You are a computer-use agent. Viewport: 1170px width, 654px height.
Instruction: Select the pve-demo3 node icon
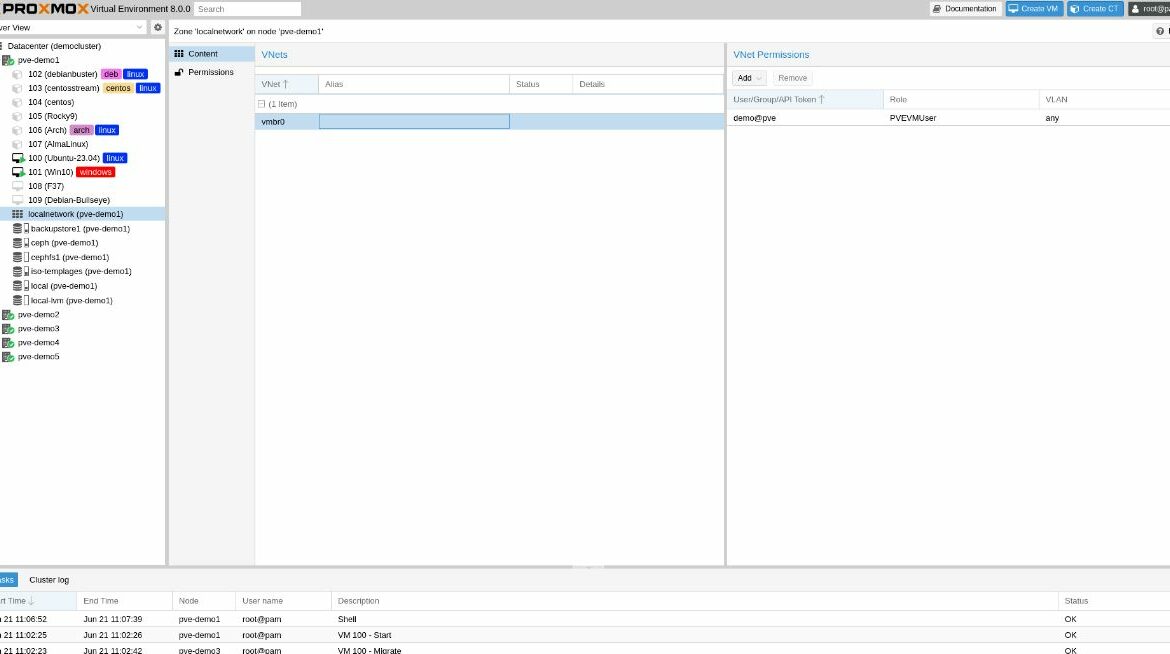pyautogui.click(x=8, y=328)
